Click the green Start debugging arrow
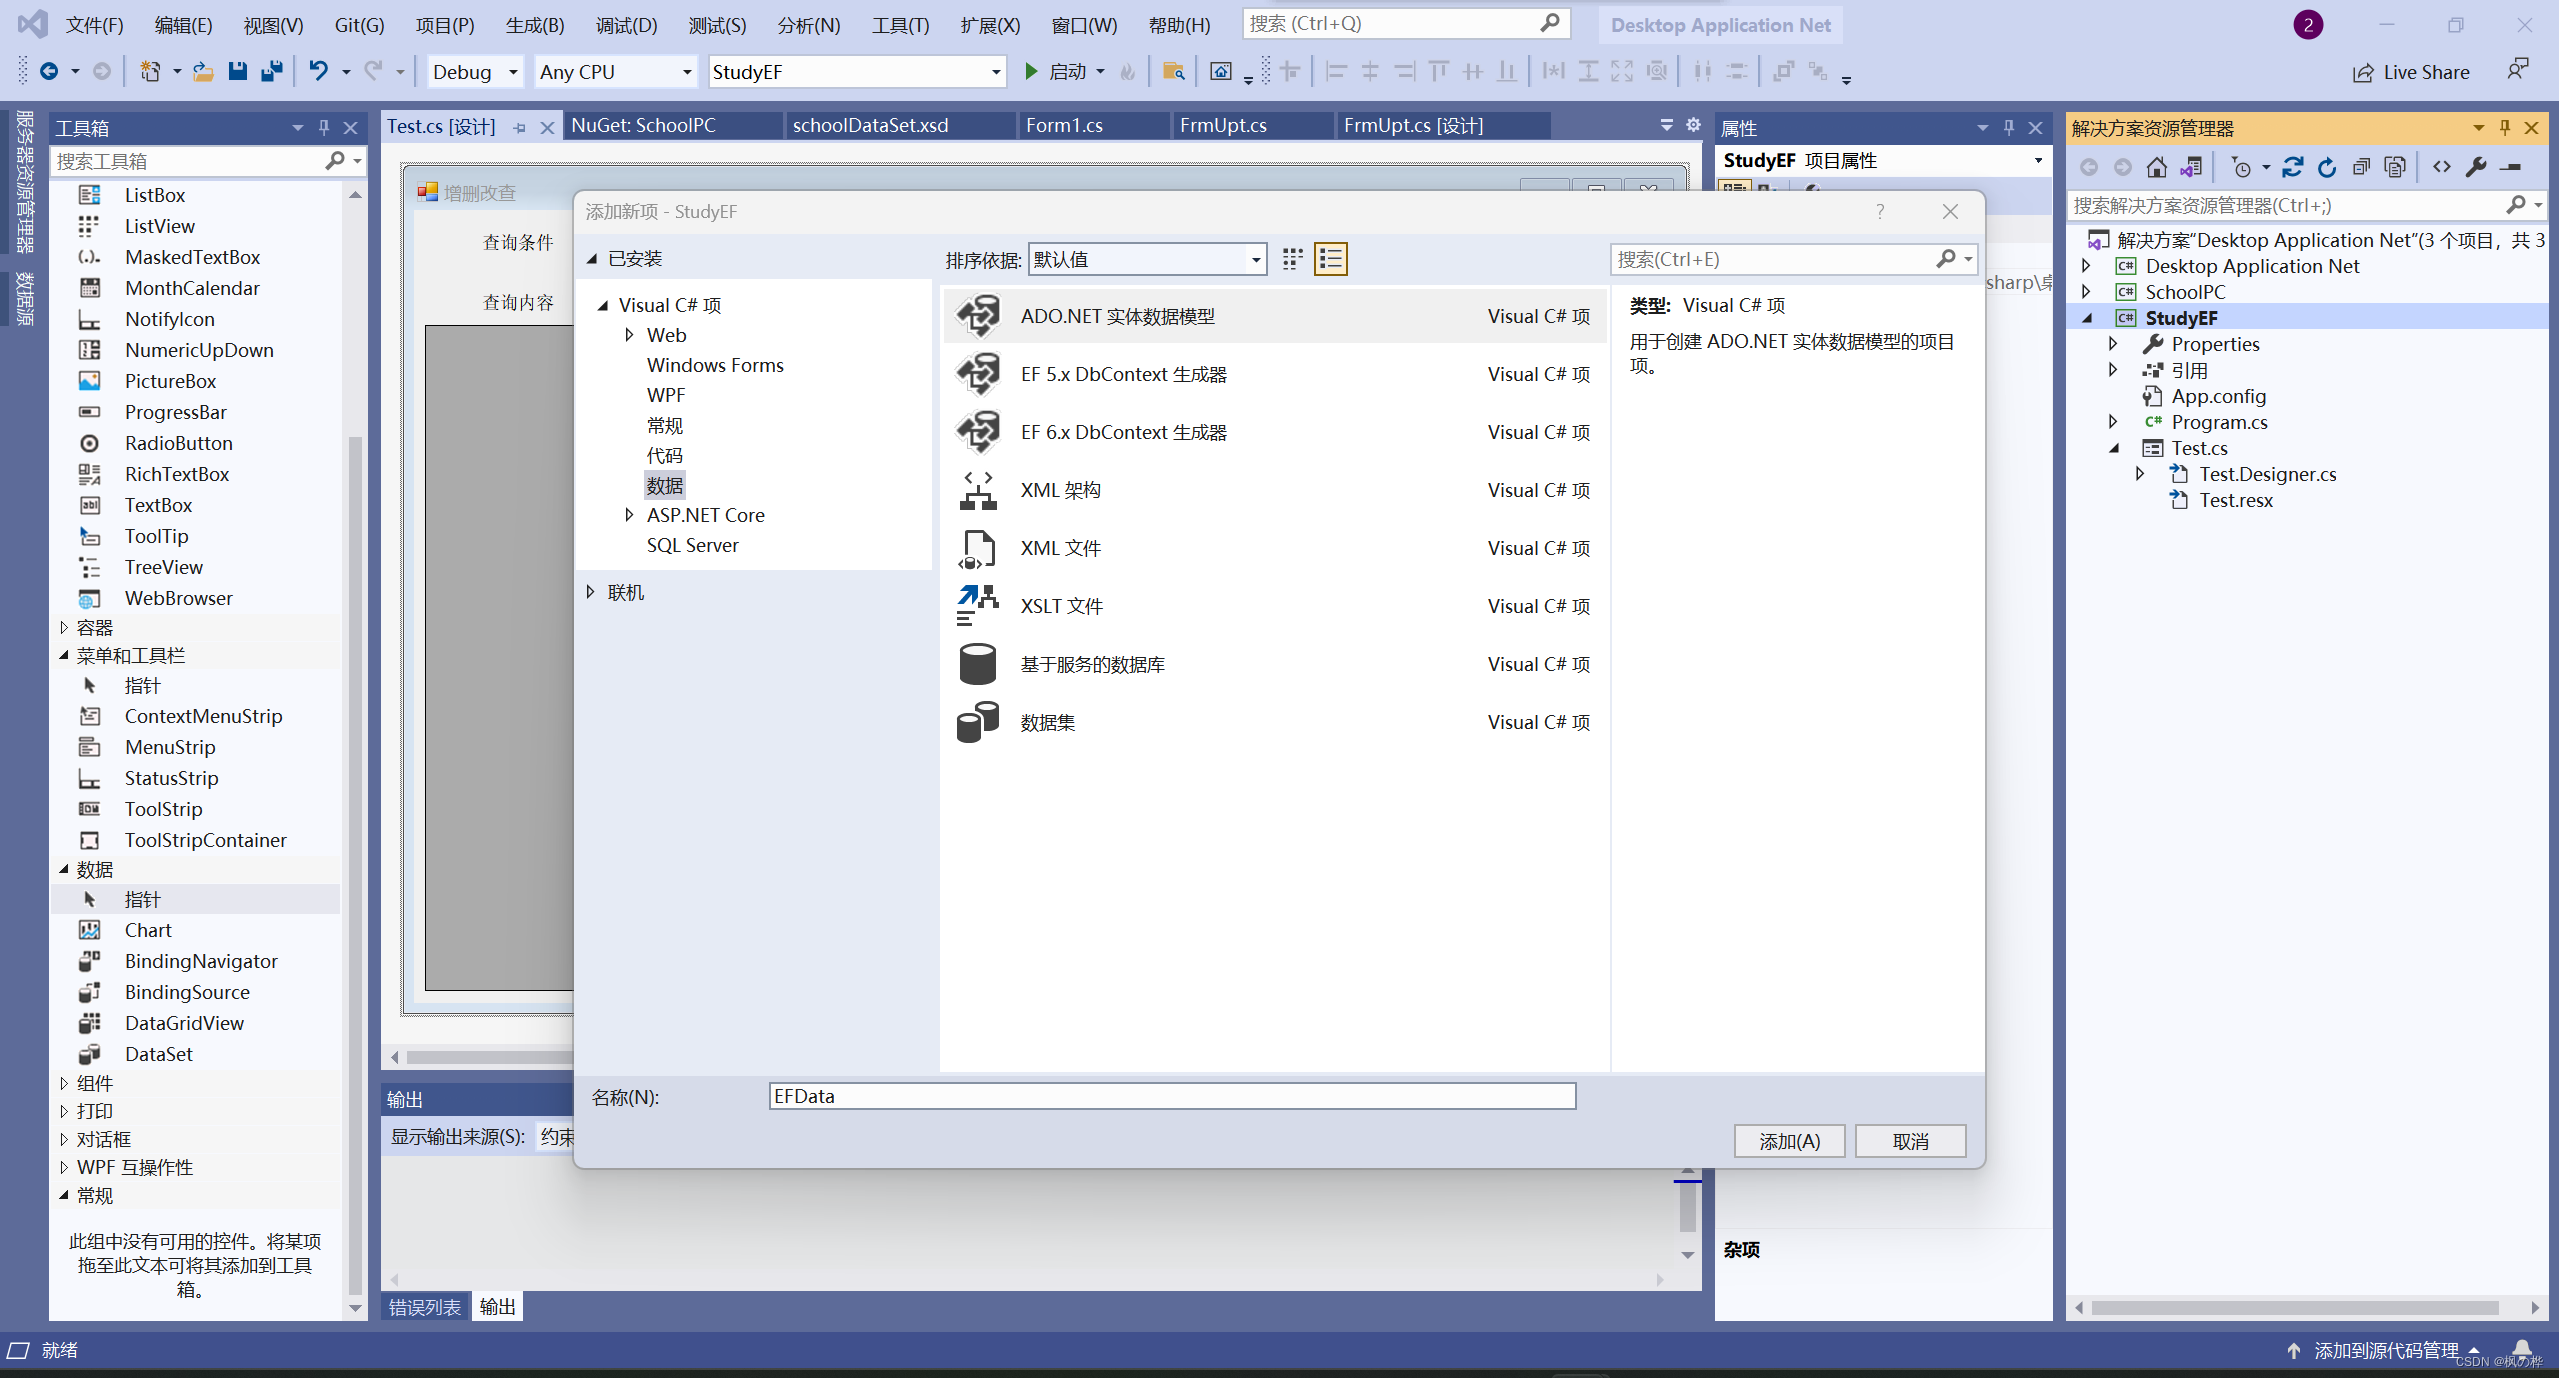The image size is (2559, 1378). [1031, 71]
